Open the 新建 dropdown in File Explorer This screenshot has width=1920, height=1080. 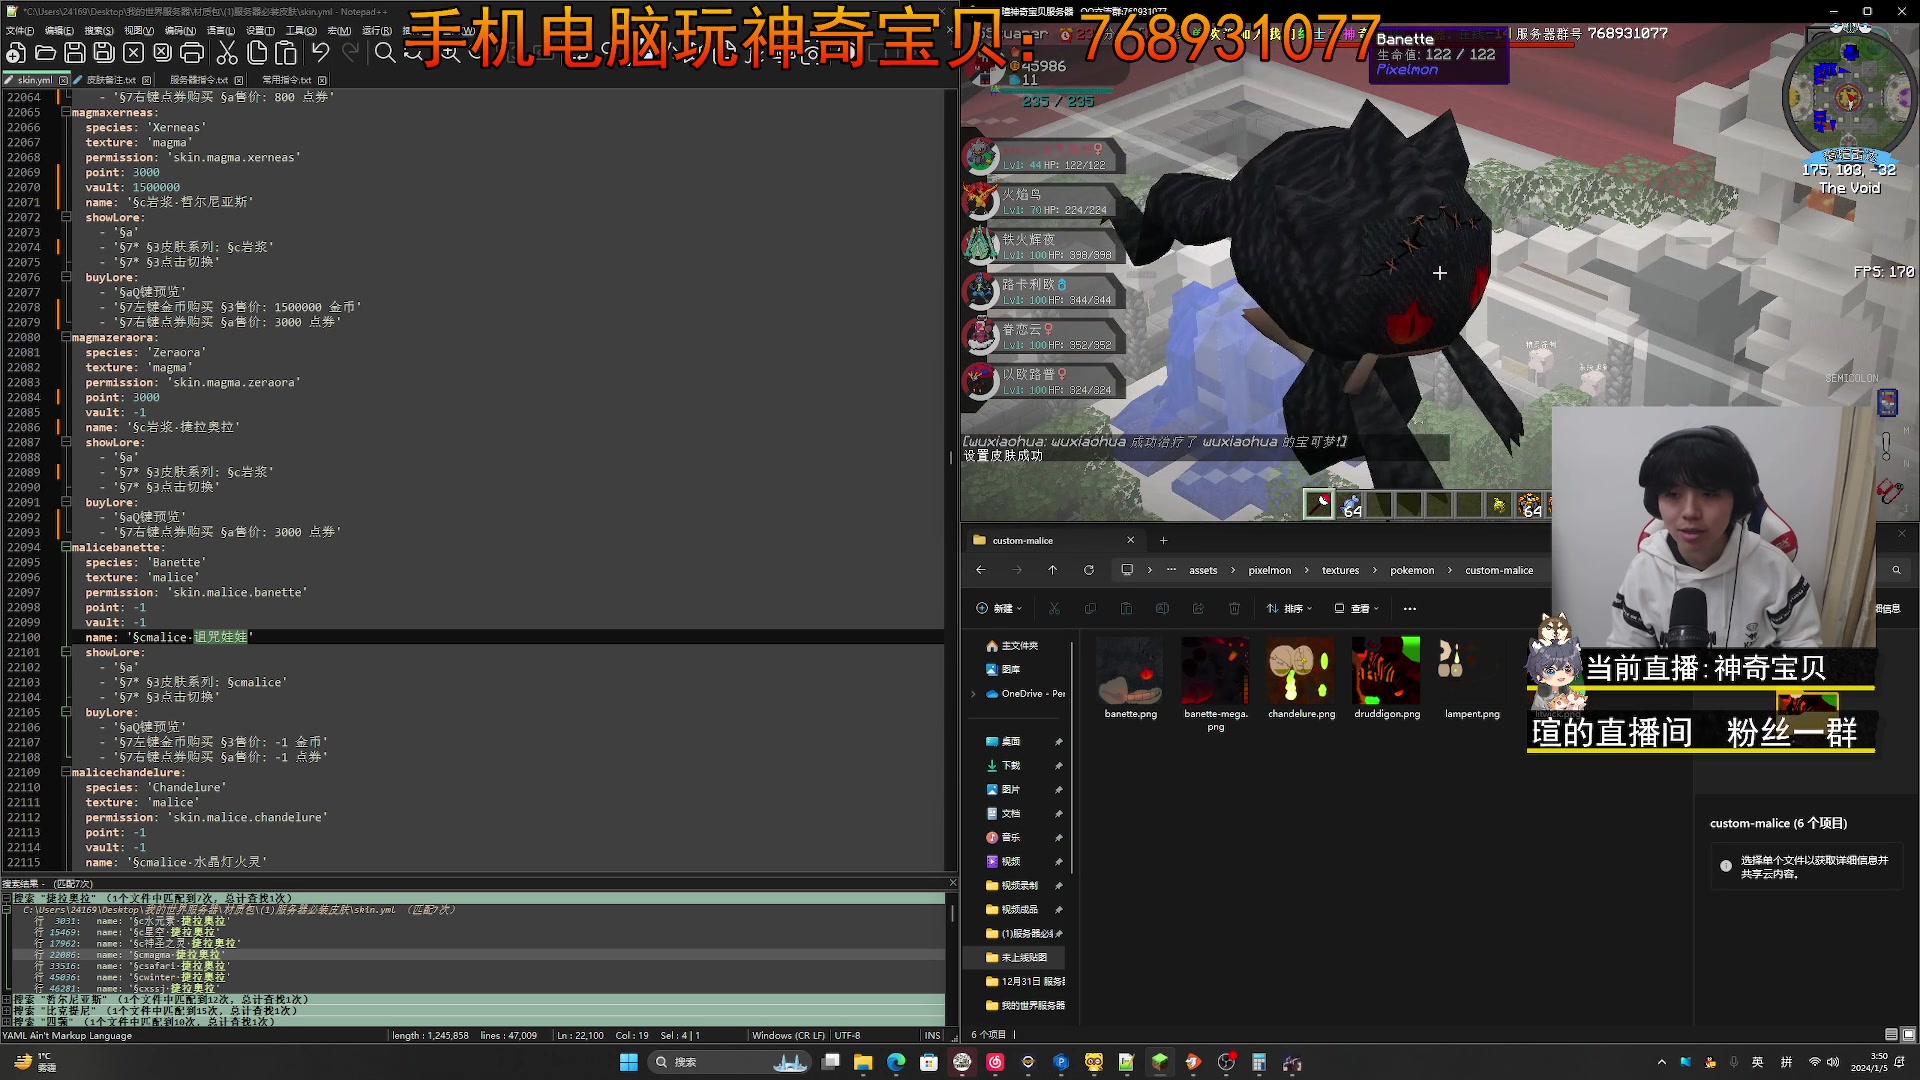coord(999,608)
